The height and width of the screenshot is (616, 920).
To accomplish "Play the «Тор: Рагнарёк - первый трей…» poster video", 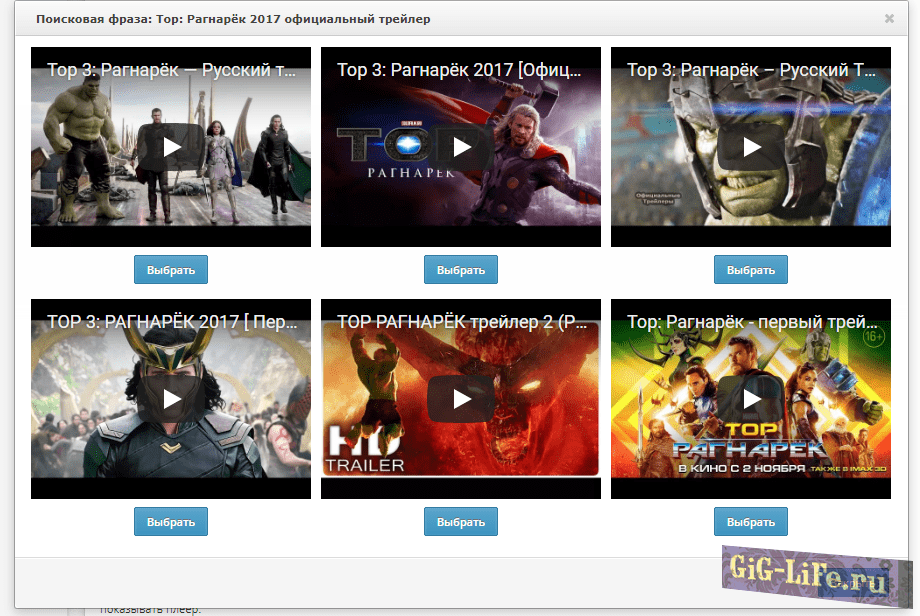I will point(750,398).
